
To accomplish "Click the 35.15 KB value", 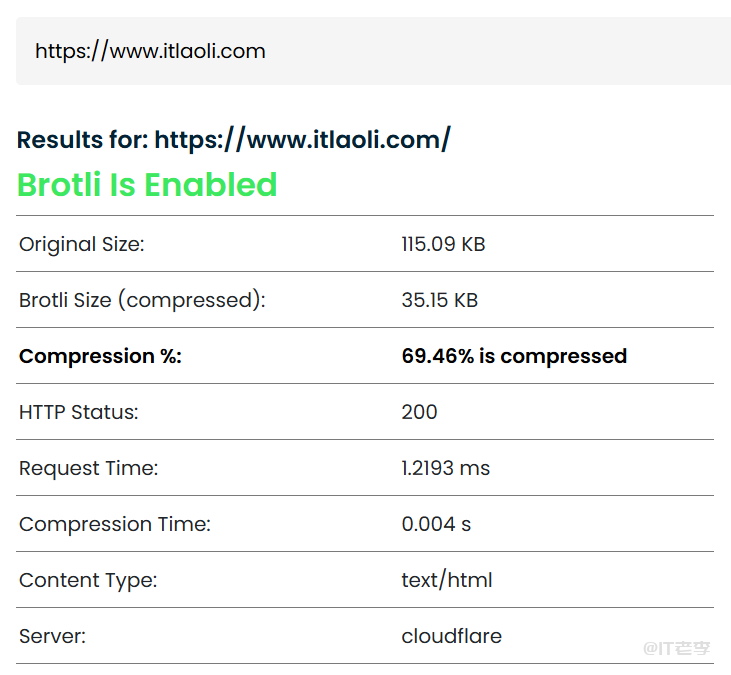I will tap(440, 300).
